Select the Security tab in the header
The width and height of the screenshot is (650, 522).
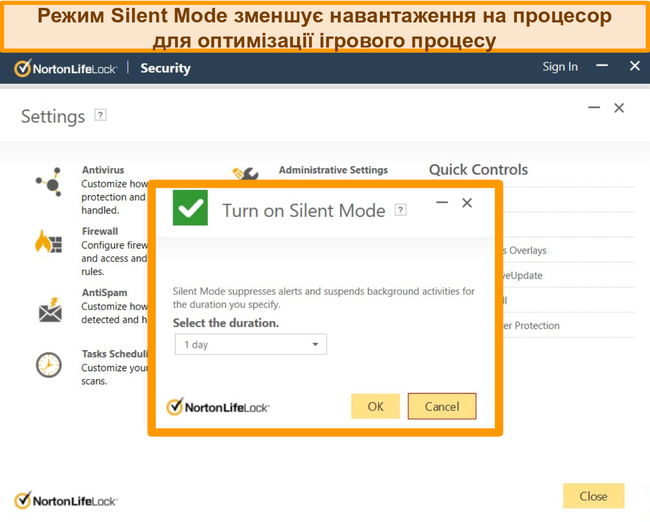(165, 68)
